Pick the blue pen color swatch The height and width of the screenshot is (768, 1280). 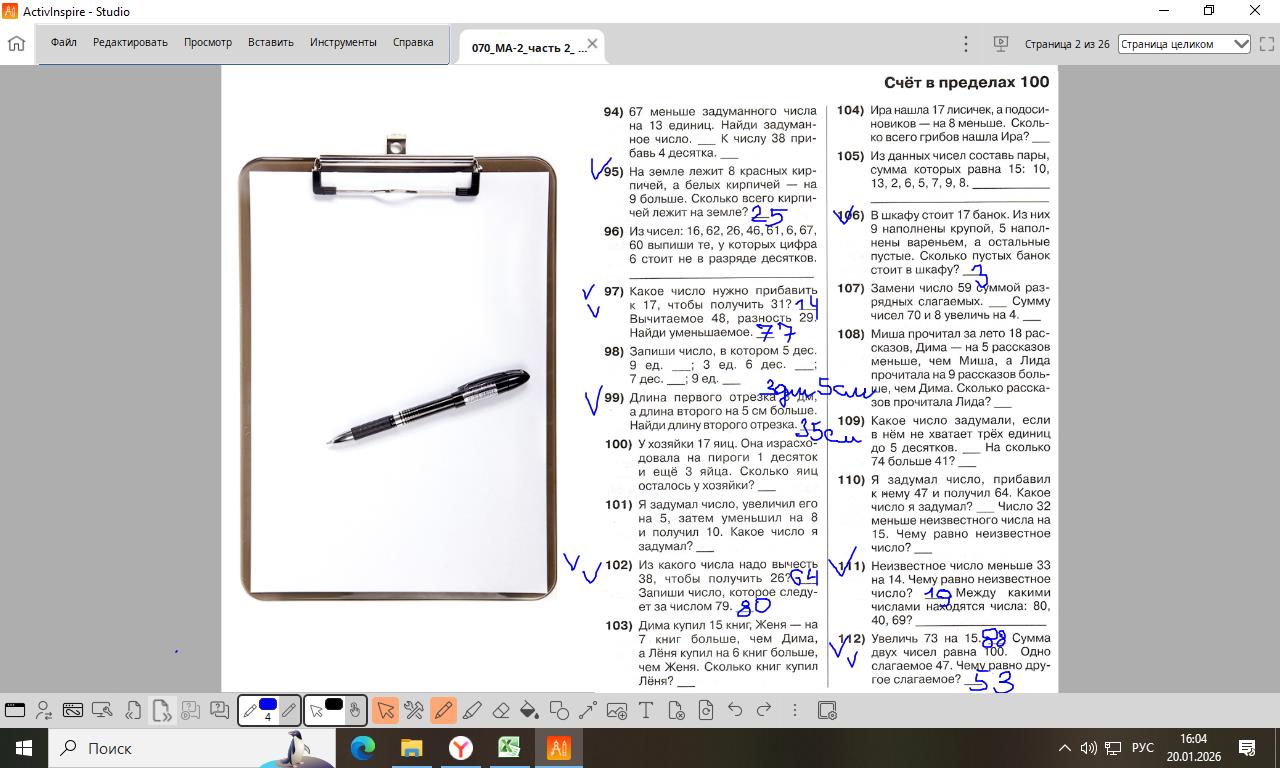[x=267, y=704]
